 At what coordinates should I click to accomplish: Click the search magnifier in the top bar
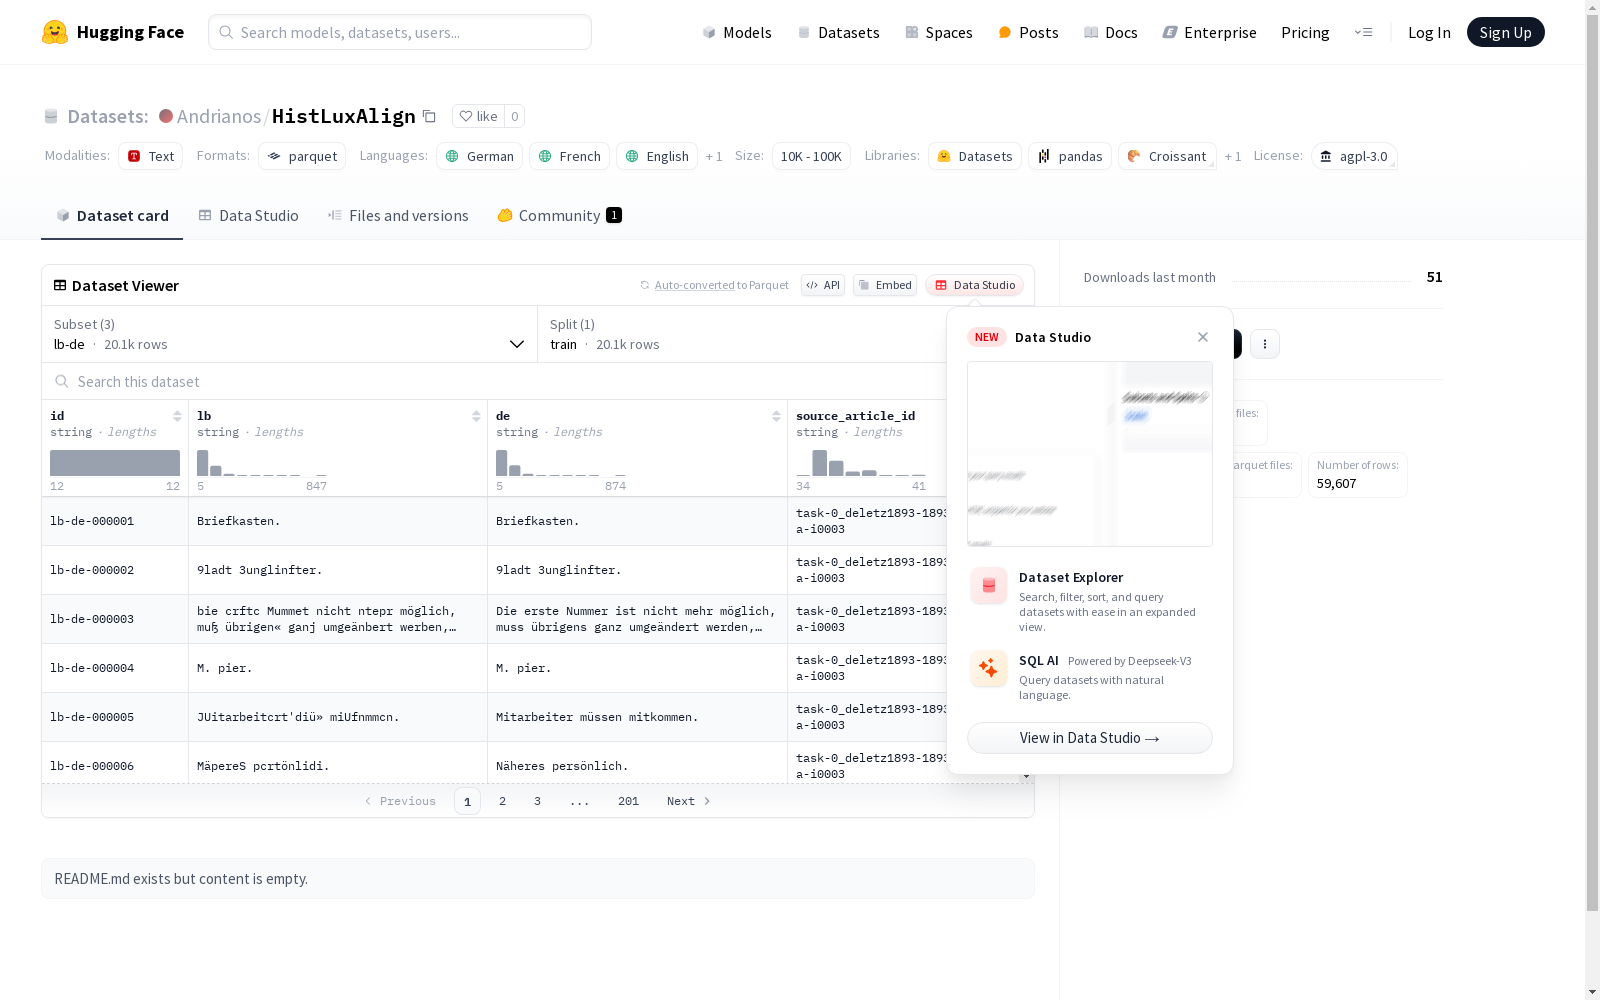[x=227, y=32]
